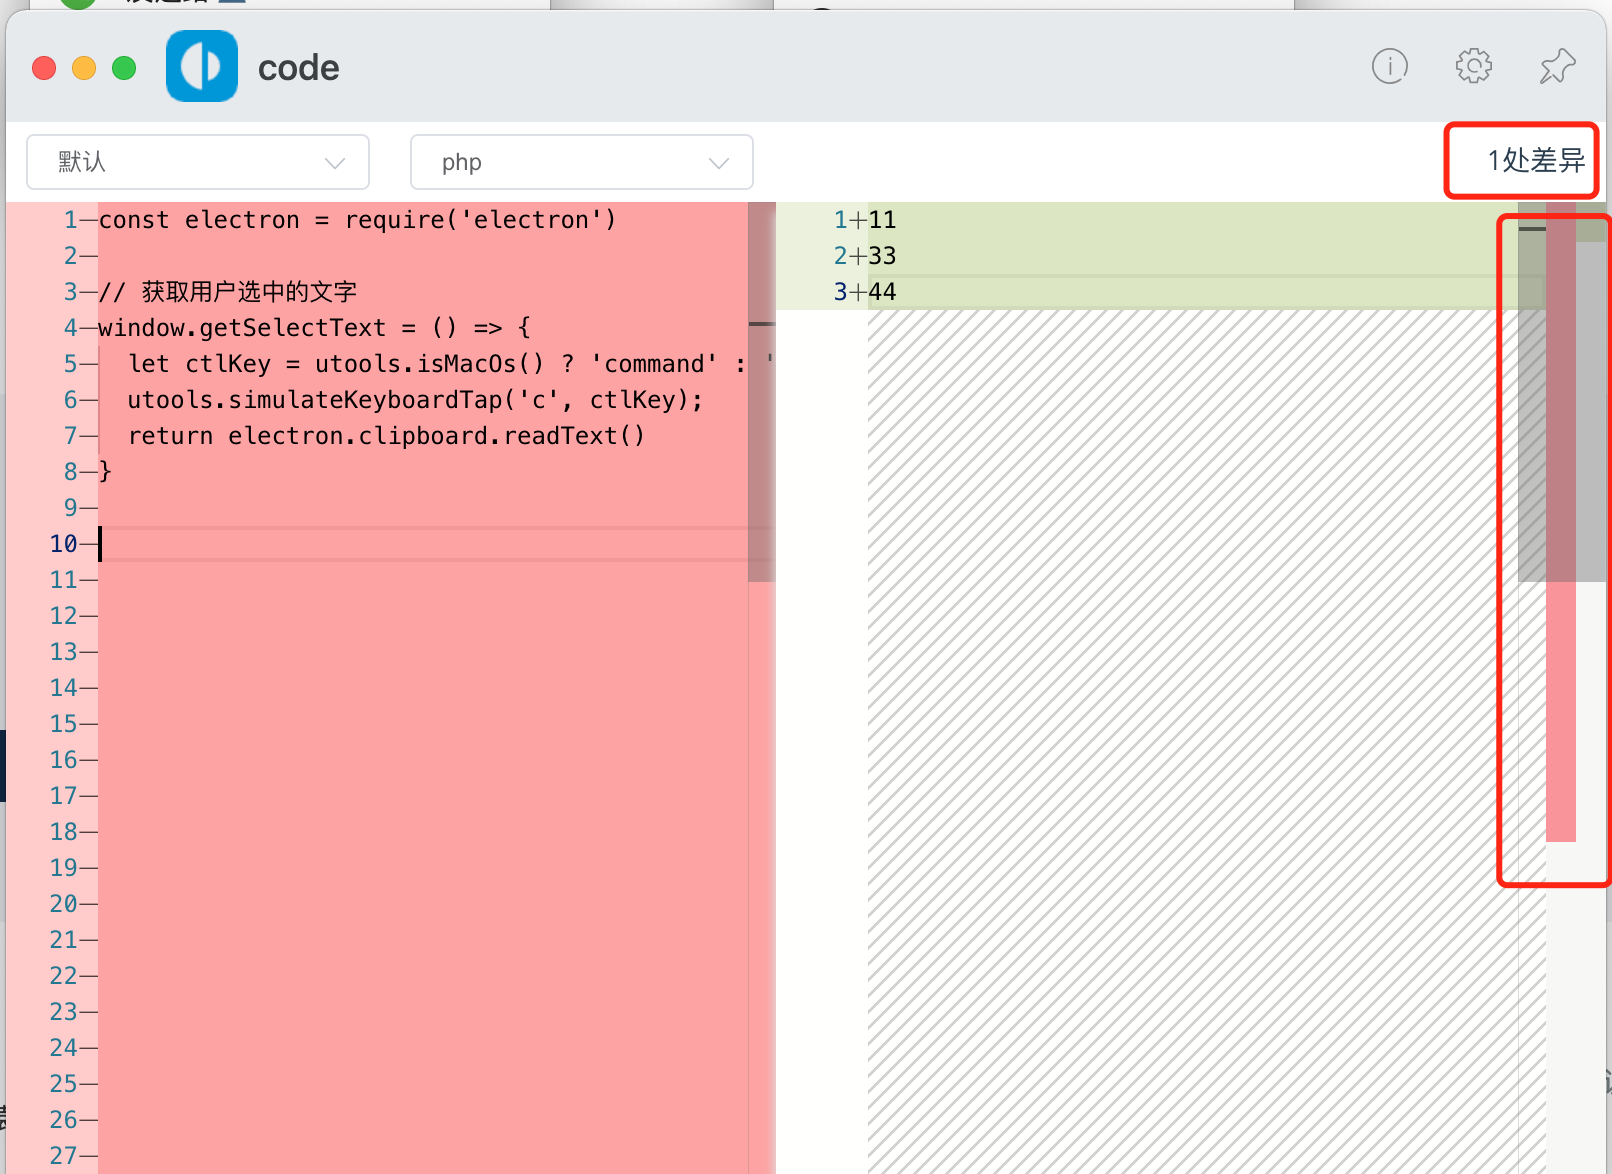Click the line number 2 in right gutter
This screenshot has width=1612, height=1174.
(840, 256)
